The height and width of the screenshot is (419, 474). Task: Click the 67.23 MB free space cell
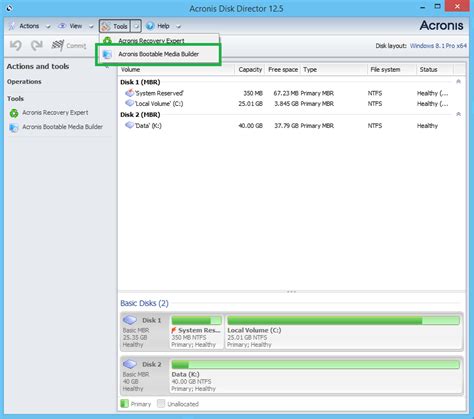pos(286,93)
